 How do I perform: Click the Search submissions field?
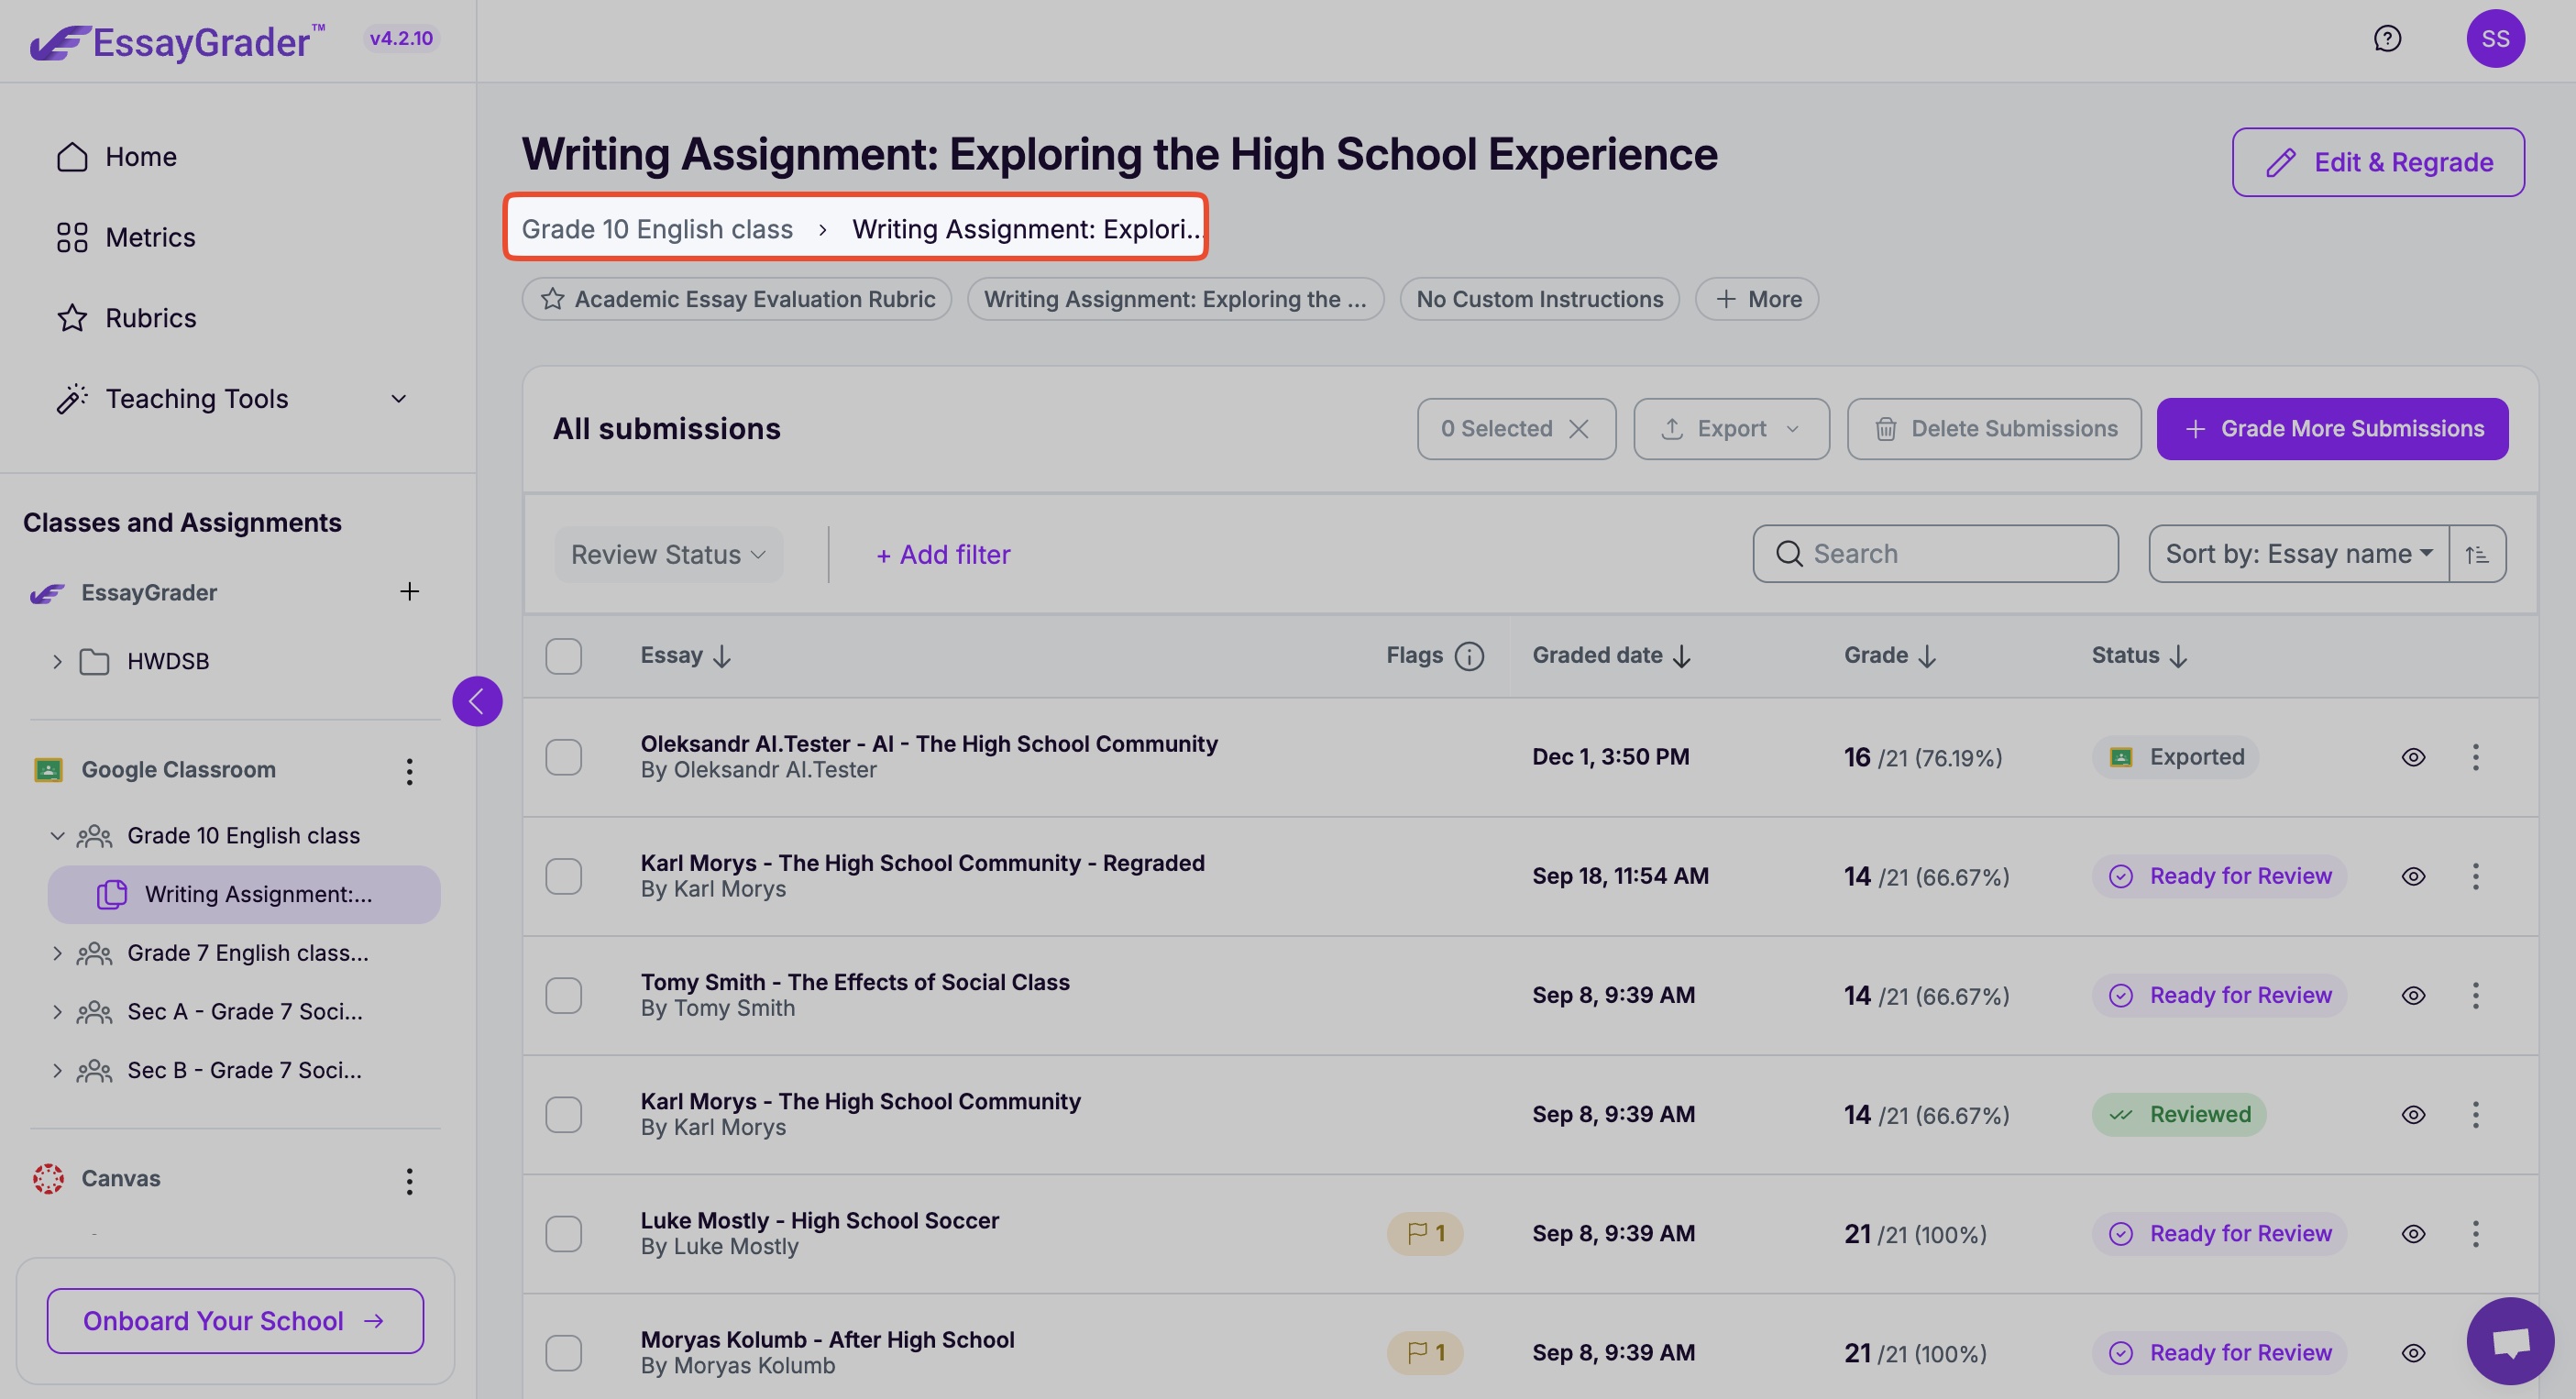click(1935, 554)
